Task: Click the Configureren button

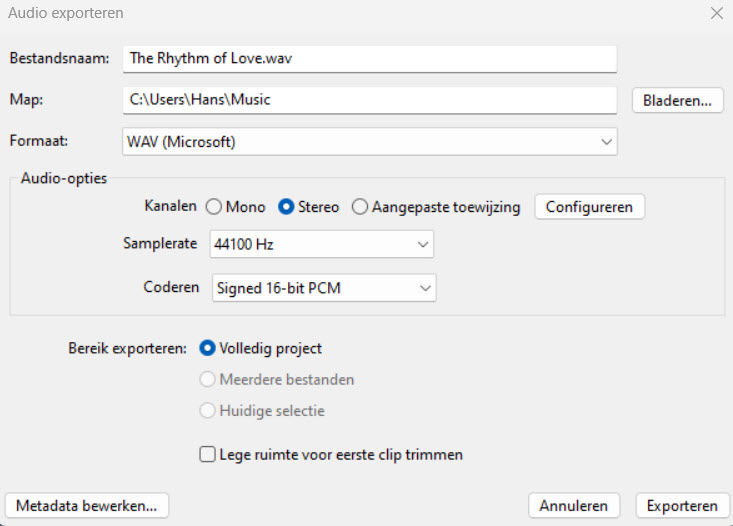Action: [x=590, y=207]
